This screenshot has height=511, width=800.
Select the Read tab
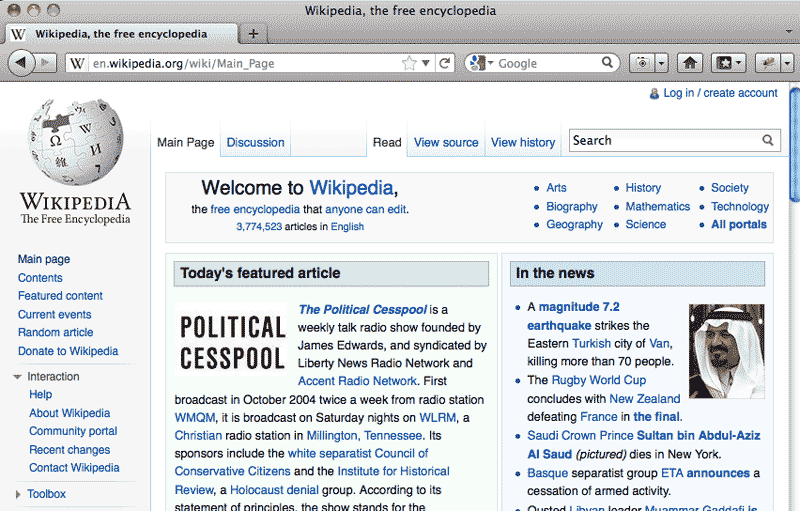387,143
